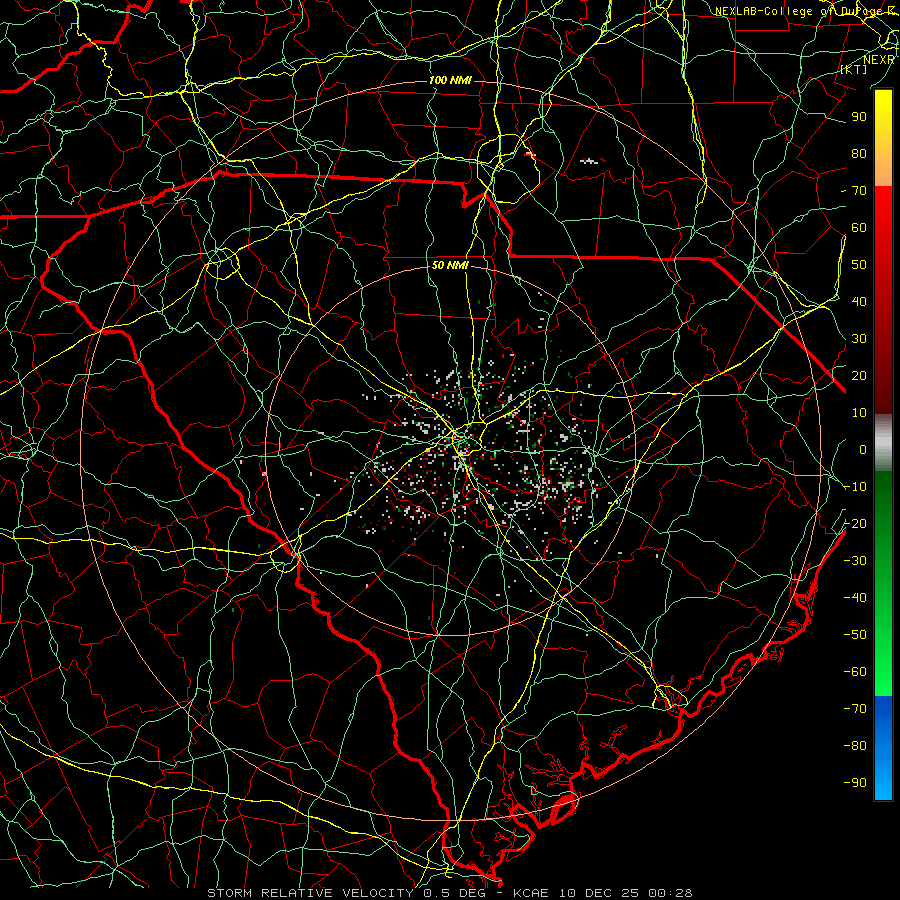The height and width of the screenshot is (900, 900).
Task: Pick the gray zero-velocity segment of the color bar
Action: point(883,443)
